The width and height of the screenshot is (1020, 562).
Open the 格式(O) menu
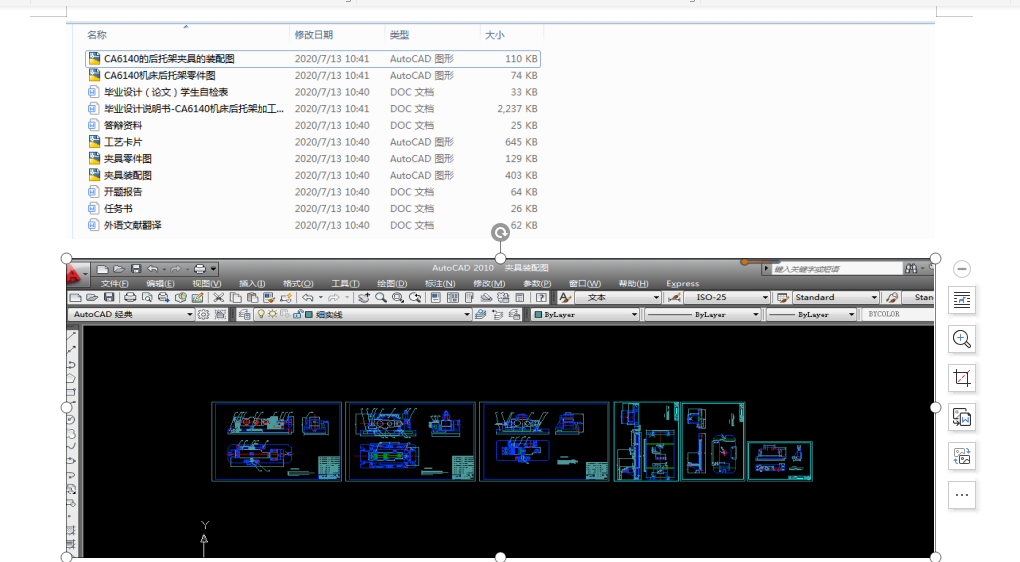[x=298, y=284]
